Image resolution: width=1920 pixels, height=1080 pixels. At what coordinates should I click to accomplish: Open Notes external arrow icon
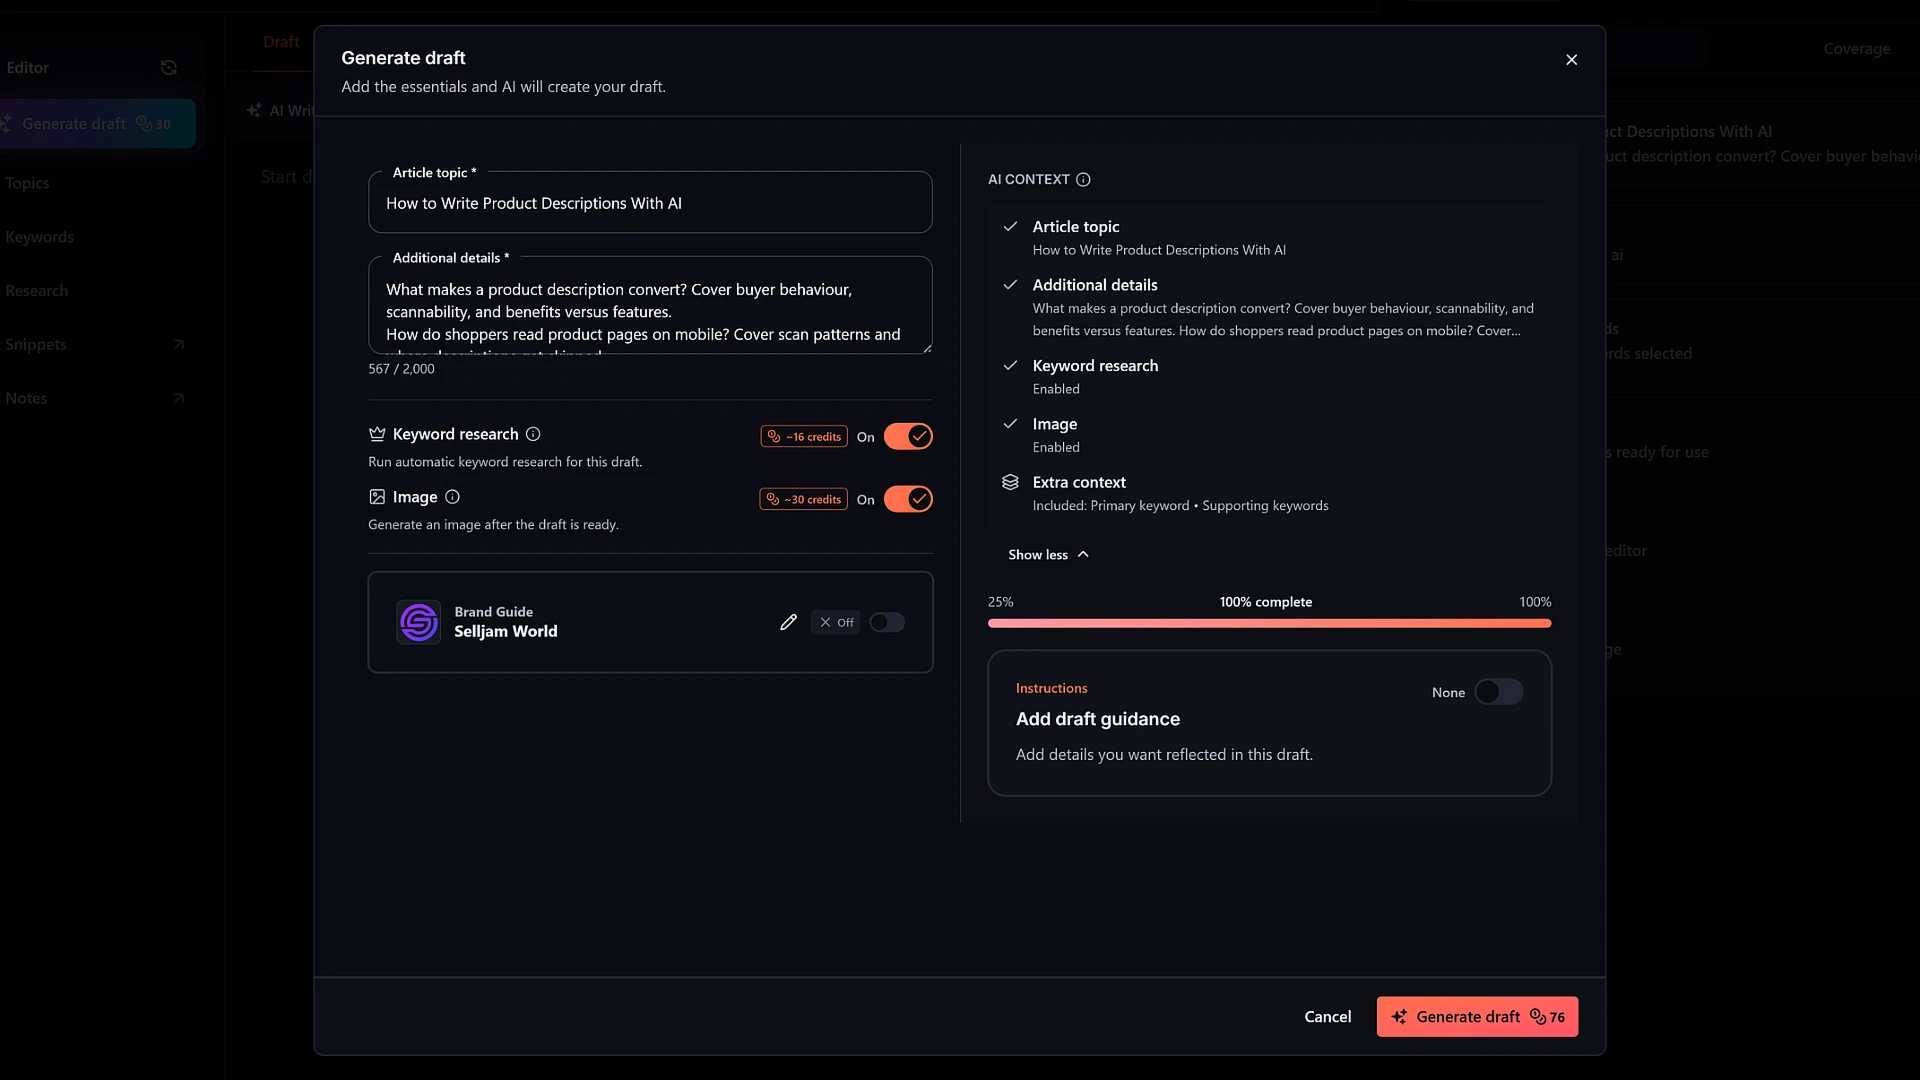179,398
